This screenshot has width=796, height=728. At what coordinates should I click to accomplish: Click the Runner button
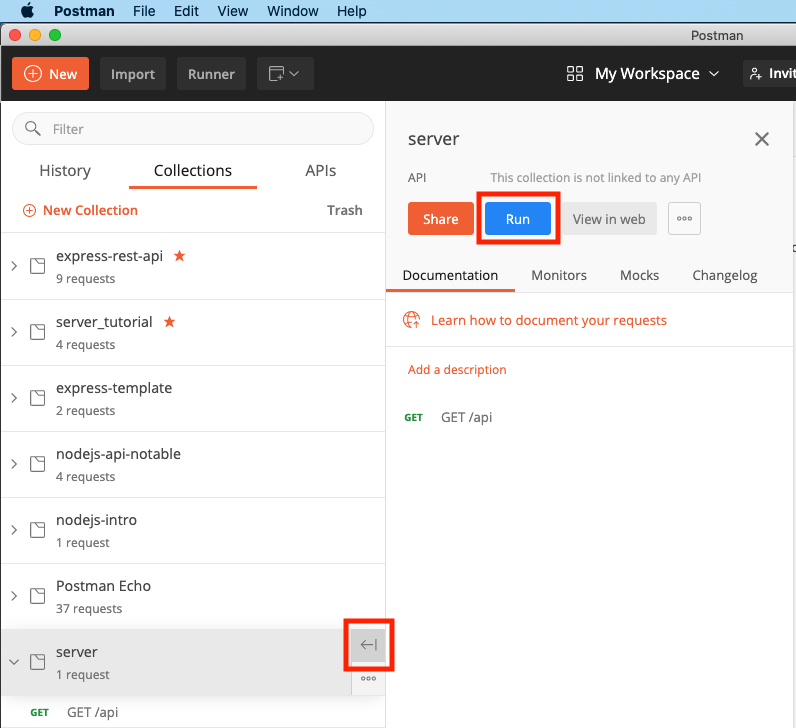click(x=211, y=74)
